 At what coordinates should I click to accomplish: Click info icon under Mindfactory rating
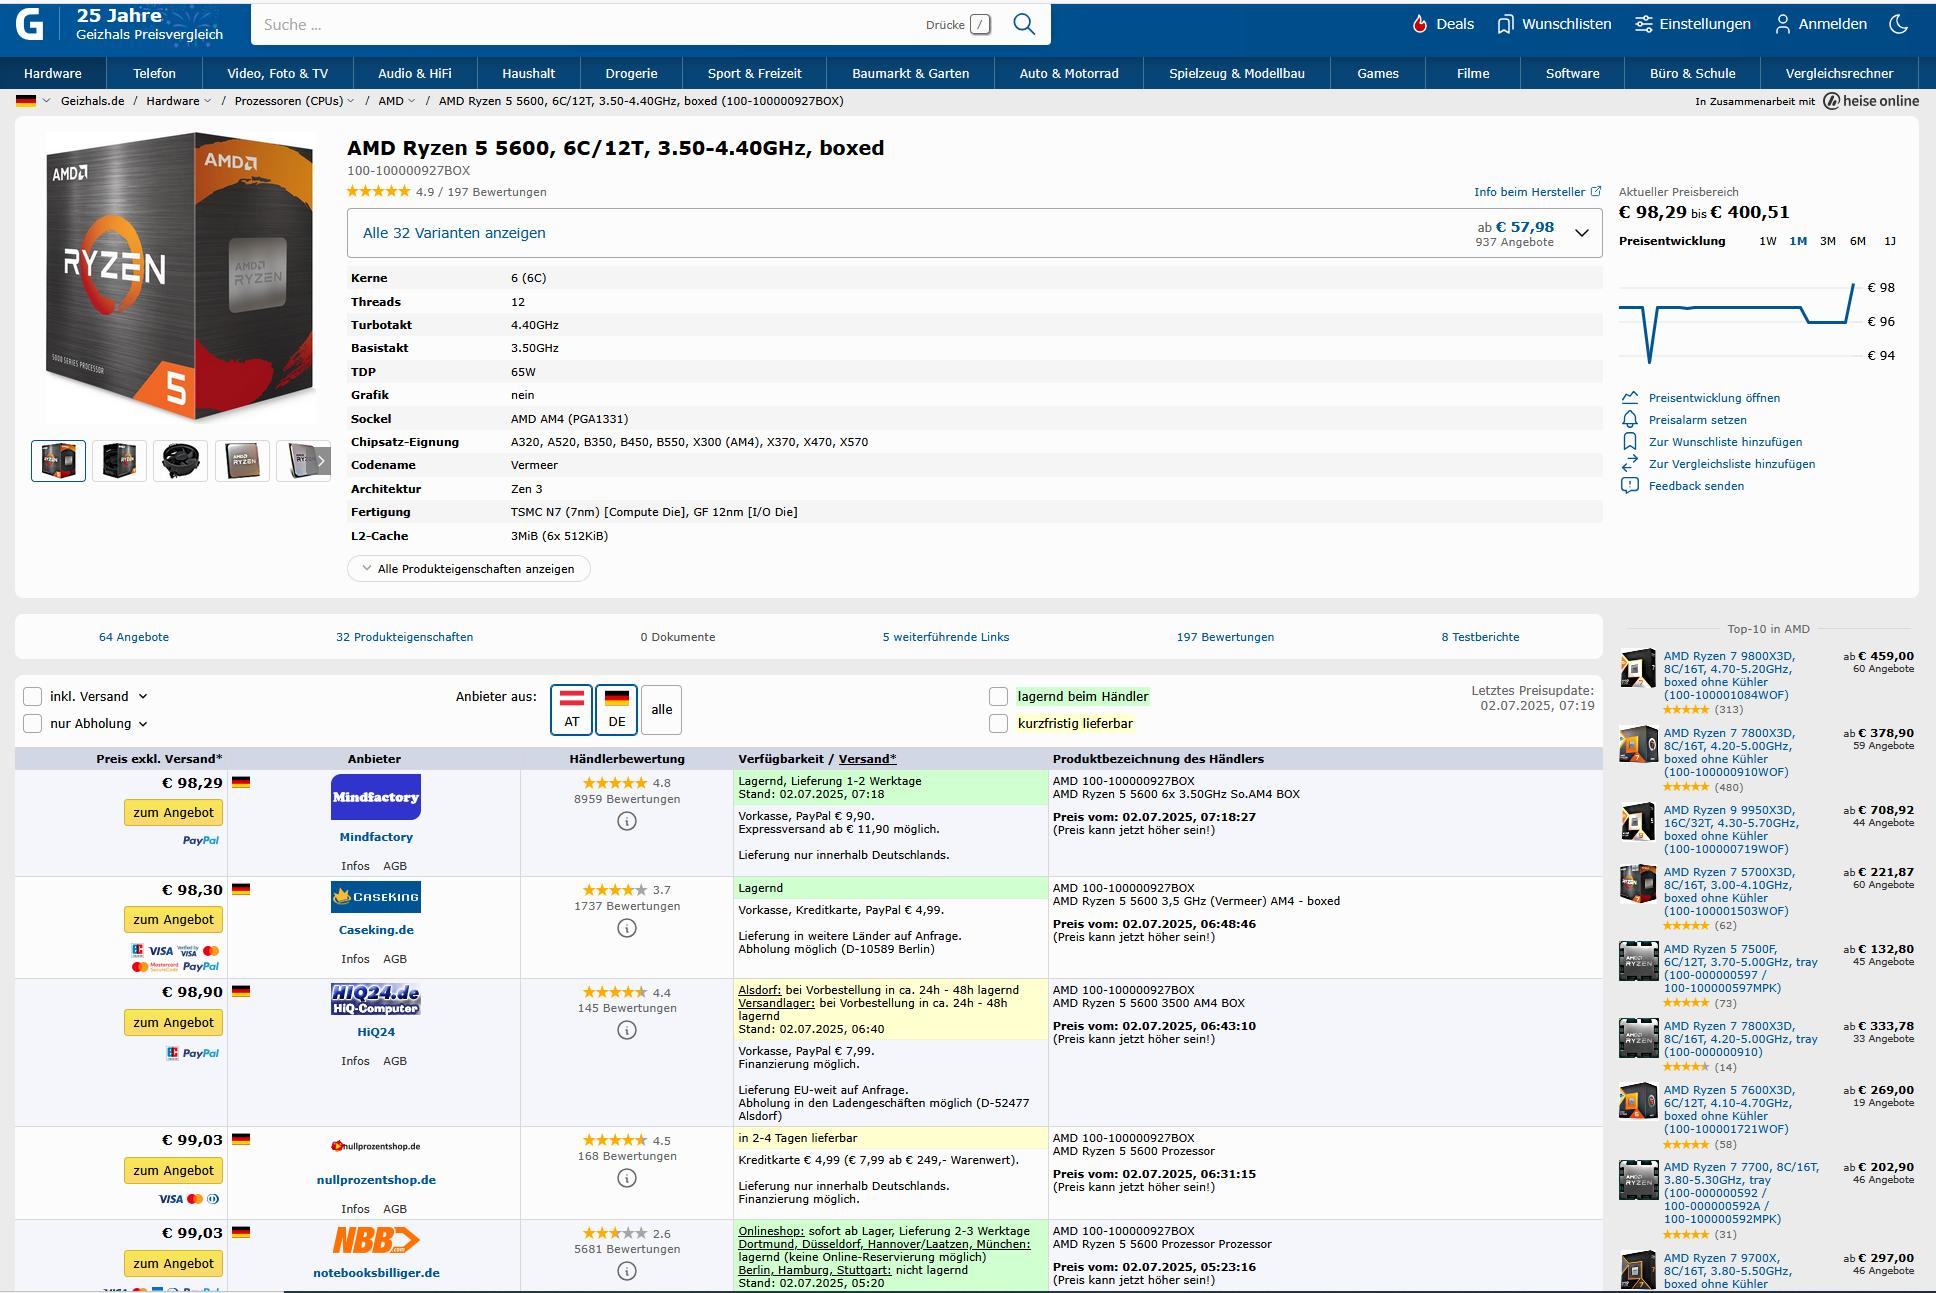pos(627,821)
